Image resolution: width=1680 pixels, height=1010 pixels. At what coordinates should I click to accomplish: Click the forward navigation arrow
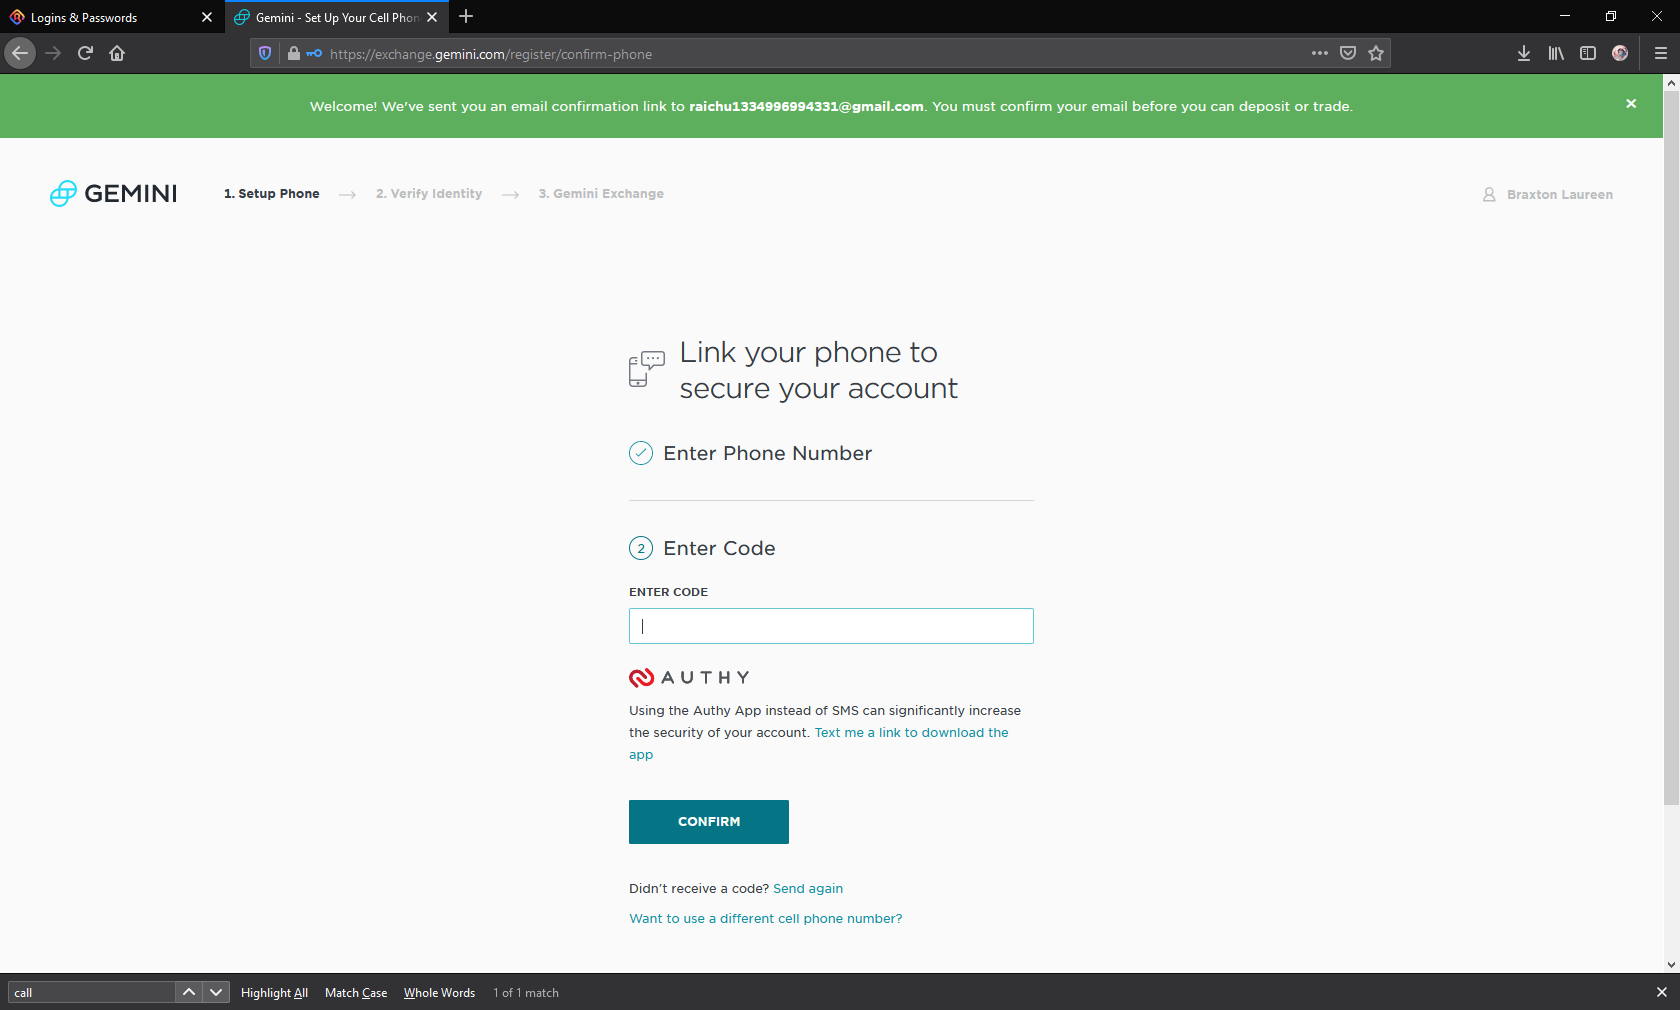pyautogui.click(x=53, y=53)
